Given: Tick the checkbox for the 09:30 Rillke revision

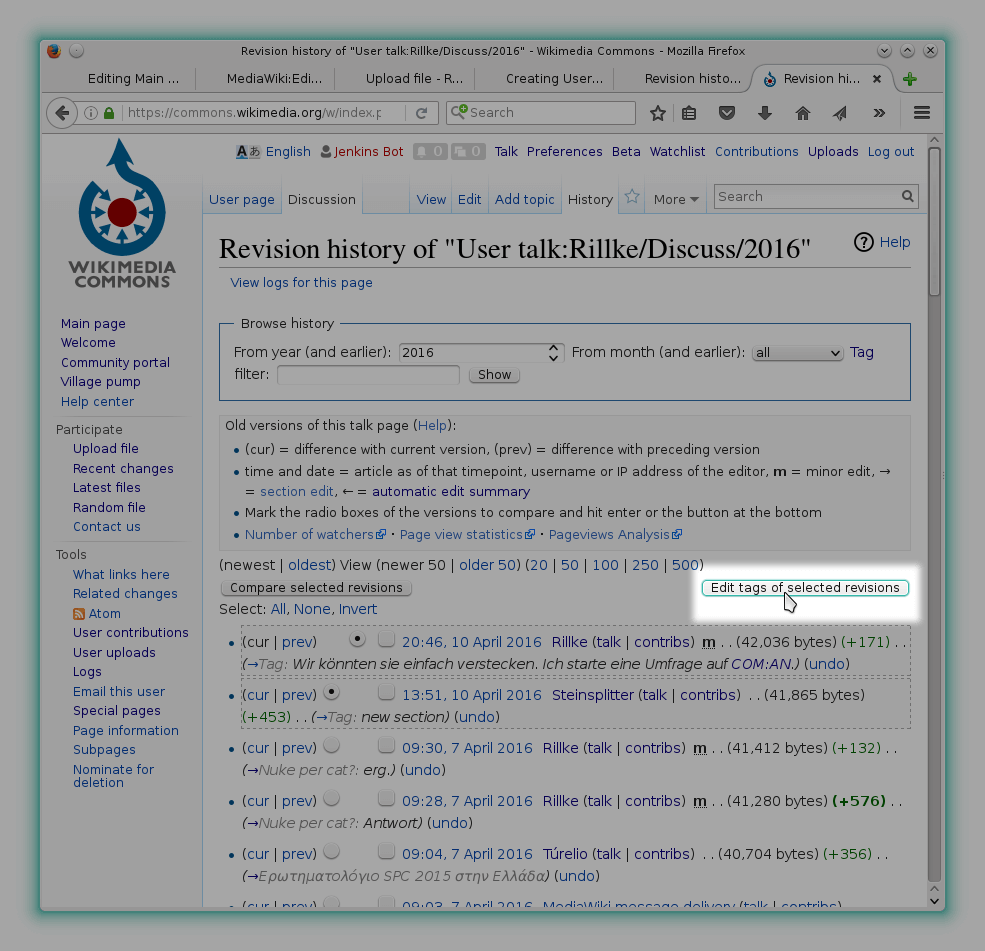Looking at the screenshot, I should click(x=386, y=747).
